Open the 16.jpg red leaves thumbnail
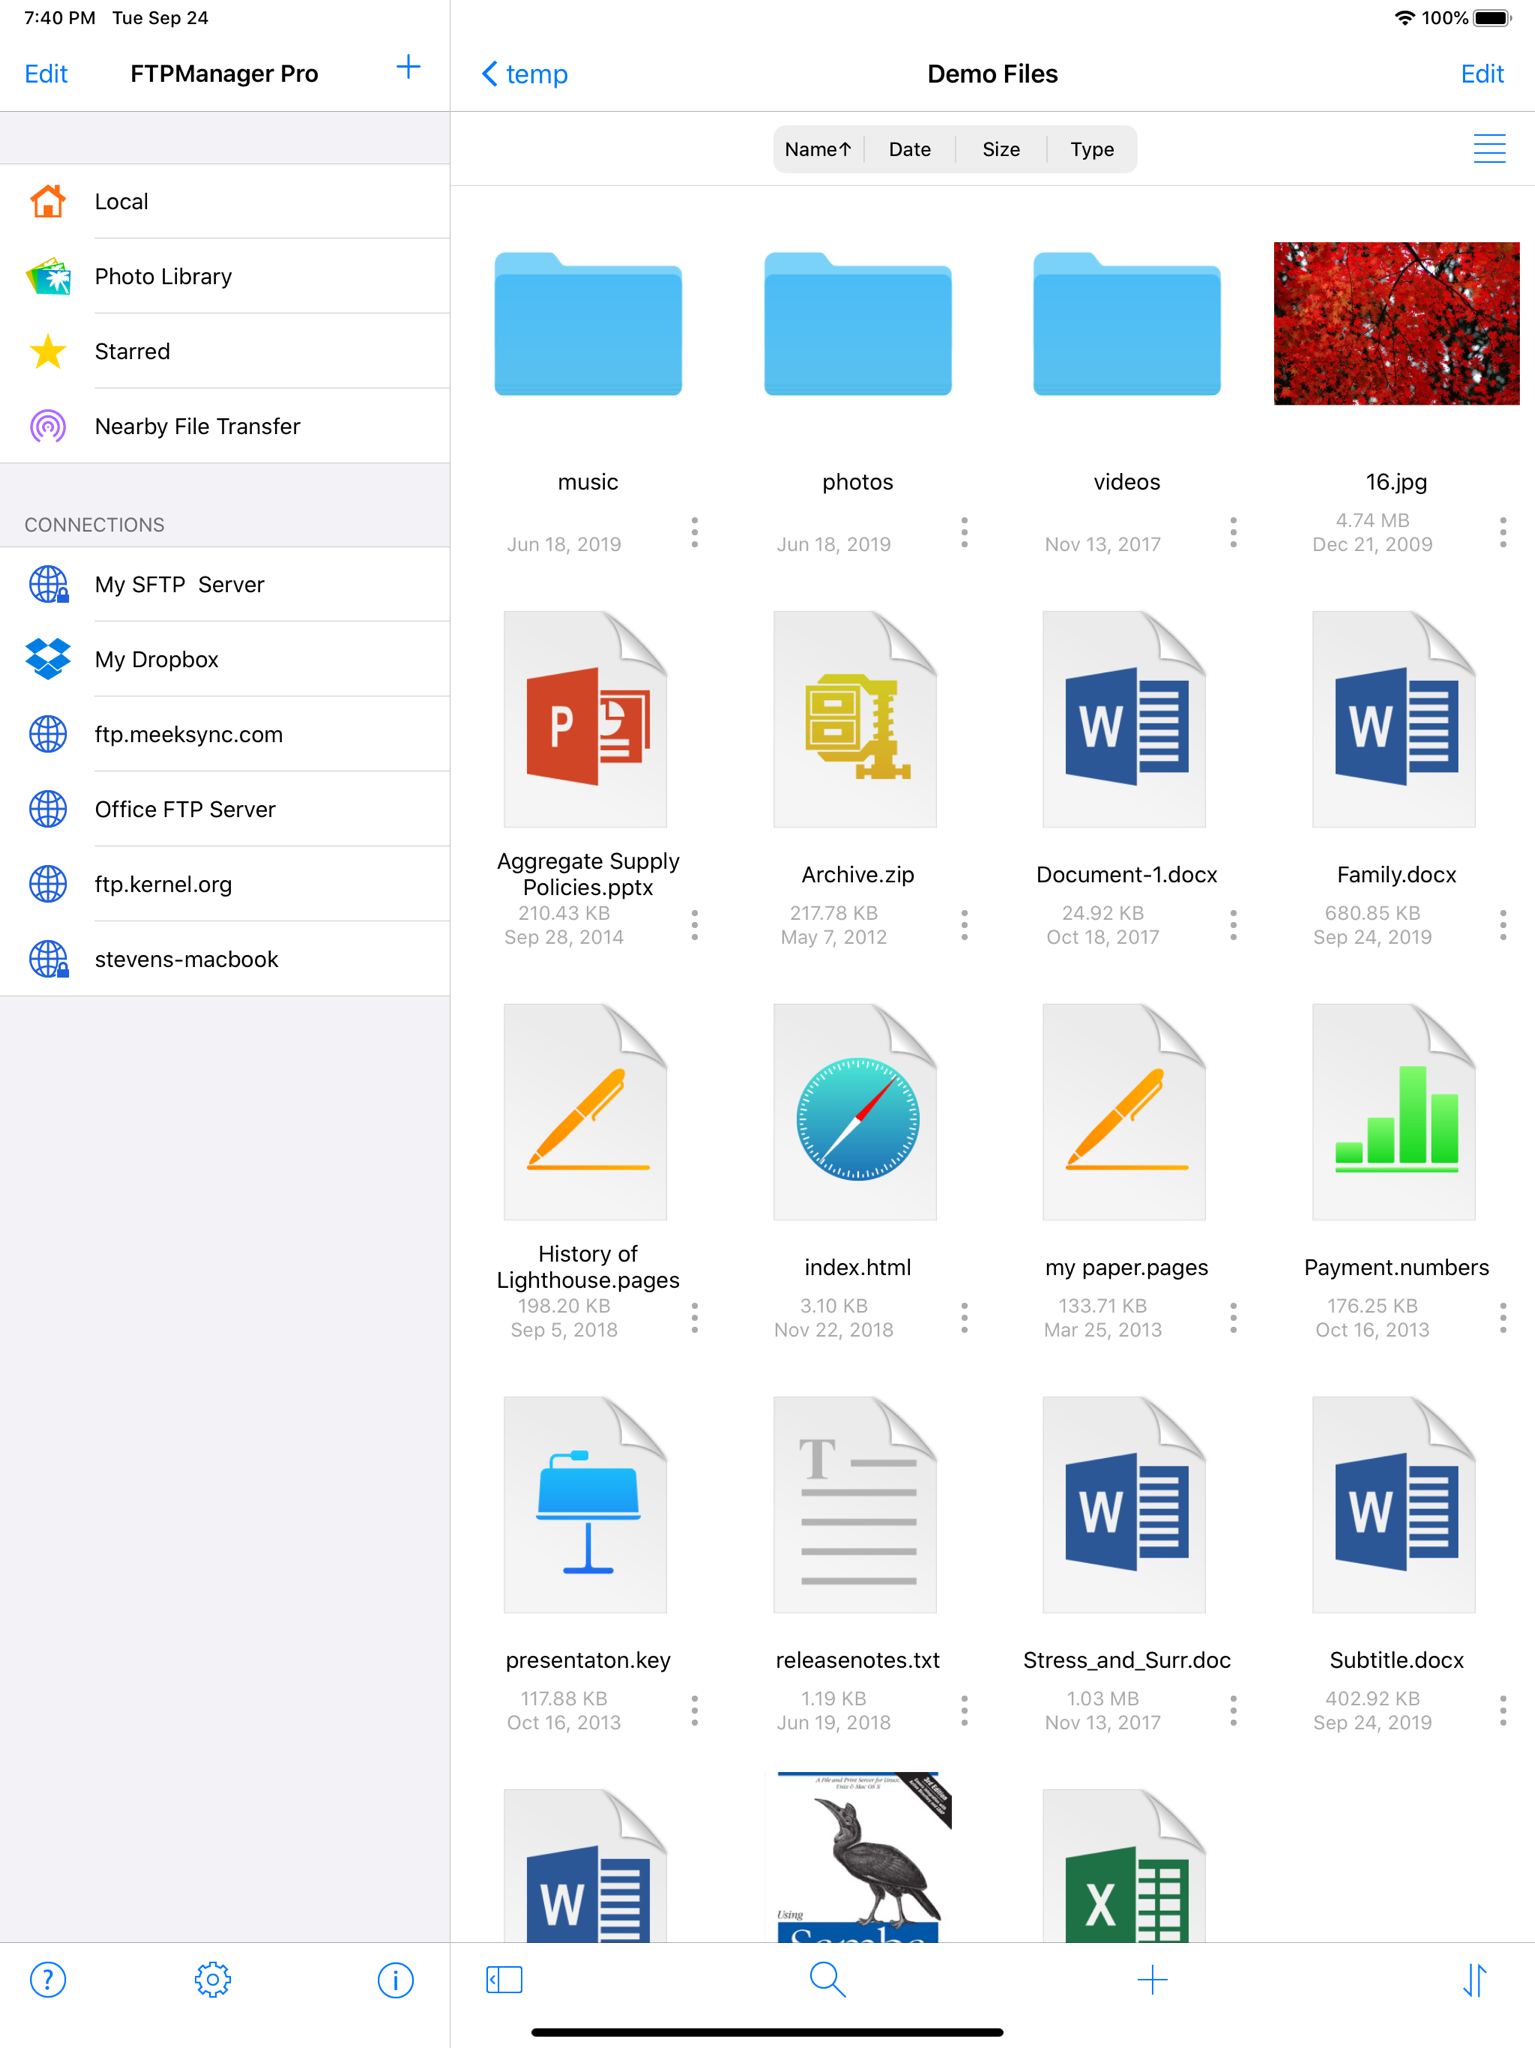The image size is (1535, 2048). tap(1396, 323)
